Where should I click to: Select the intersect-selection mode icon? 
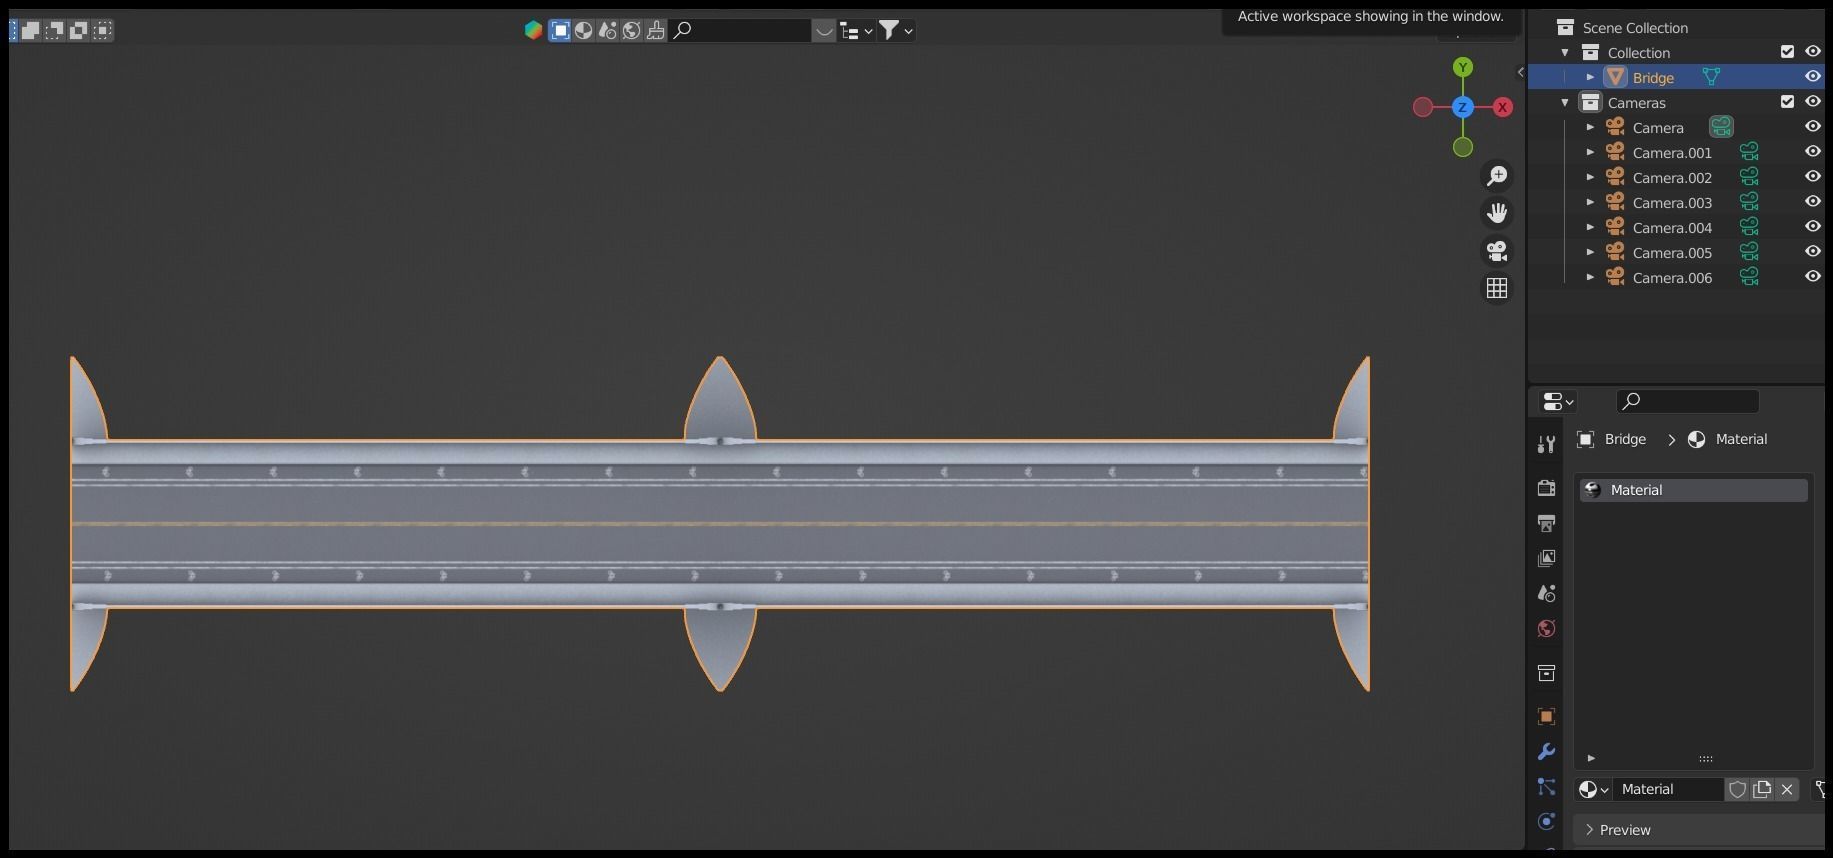point(102,30)
